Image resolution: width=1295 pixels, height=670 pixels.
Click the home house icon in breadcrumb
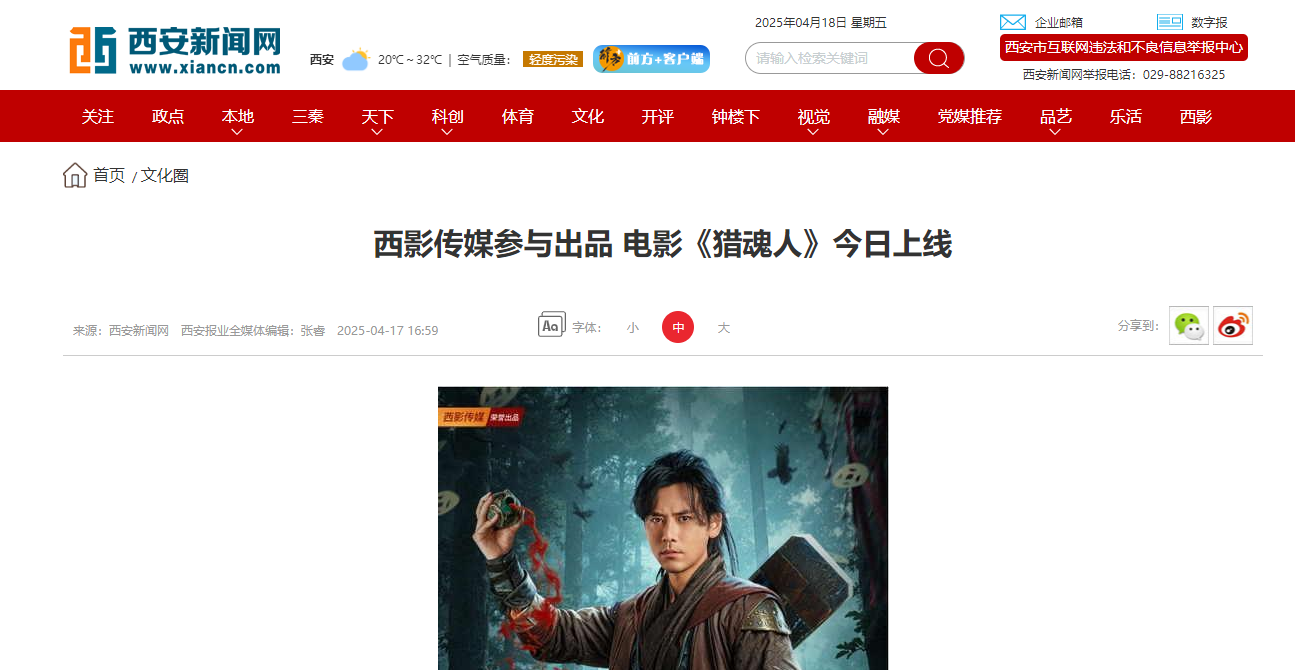75,175
